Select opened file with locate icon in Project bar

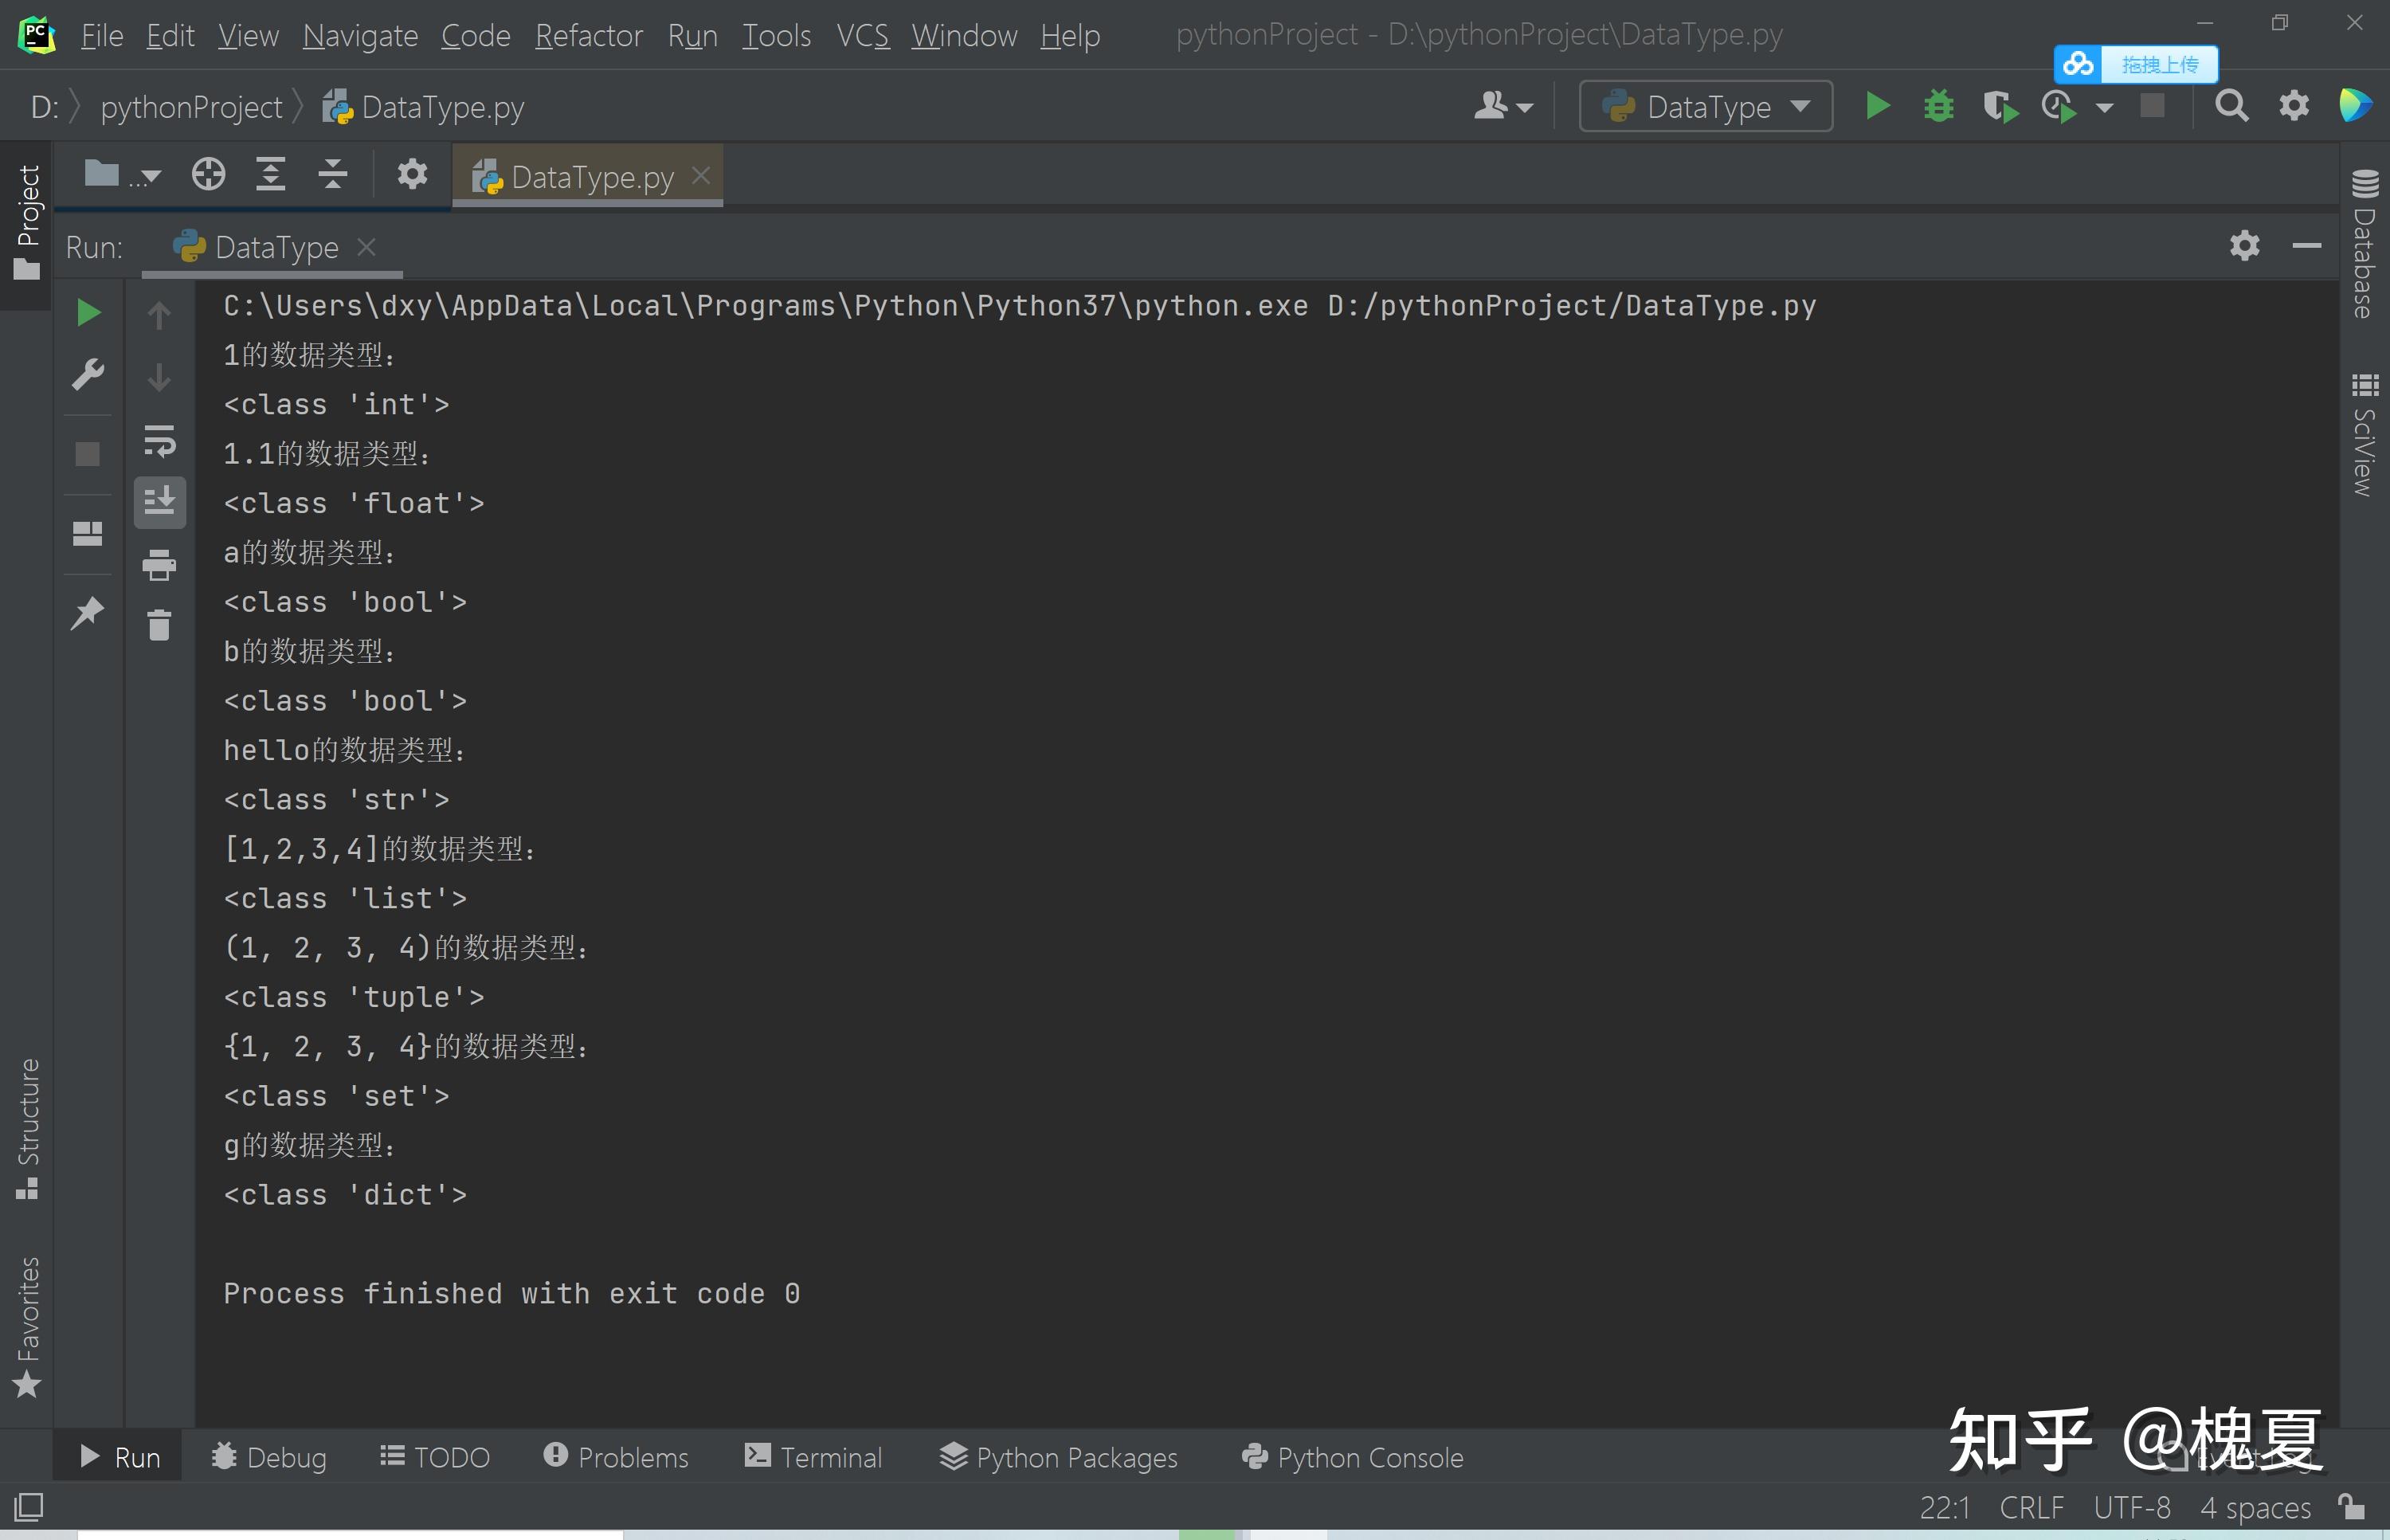[208, 173]
